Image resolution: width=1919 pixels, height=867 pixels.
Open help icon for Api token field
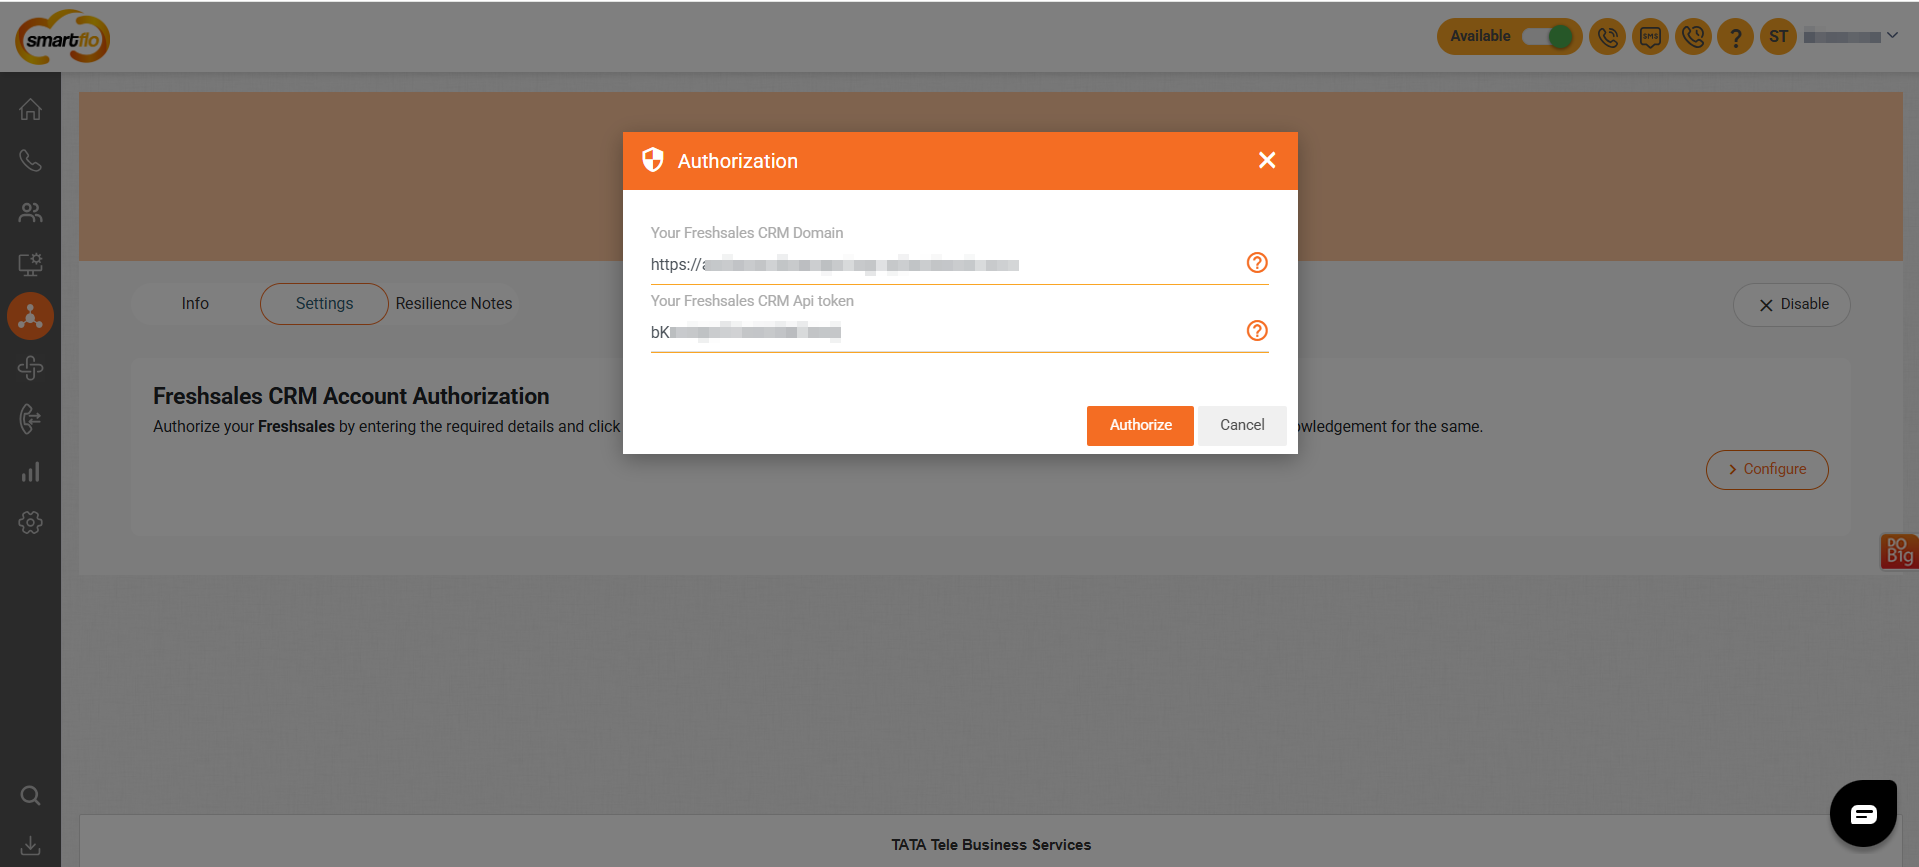[x=1257, y=331]
